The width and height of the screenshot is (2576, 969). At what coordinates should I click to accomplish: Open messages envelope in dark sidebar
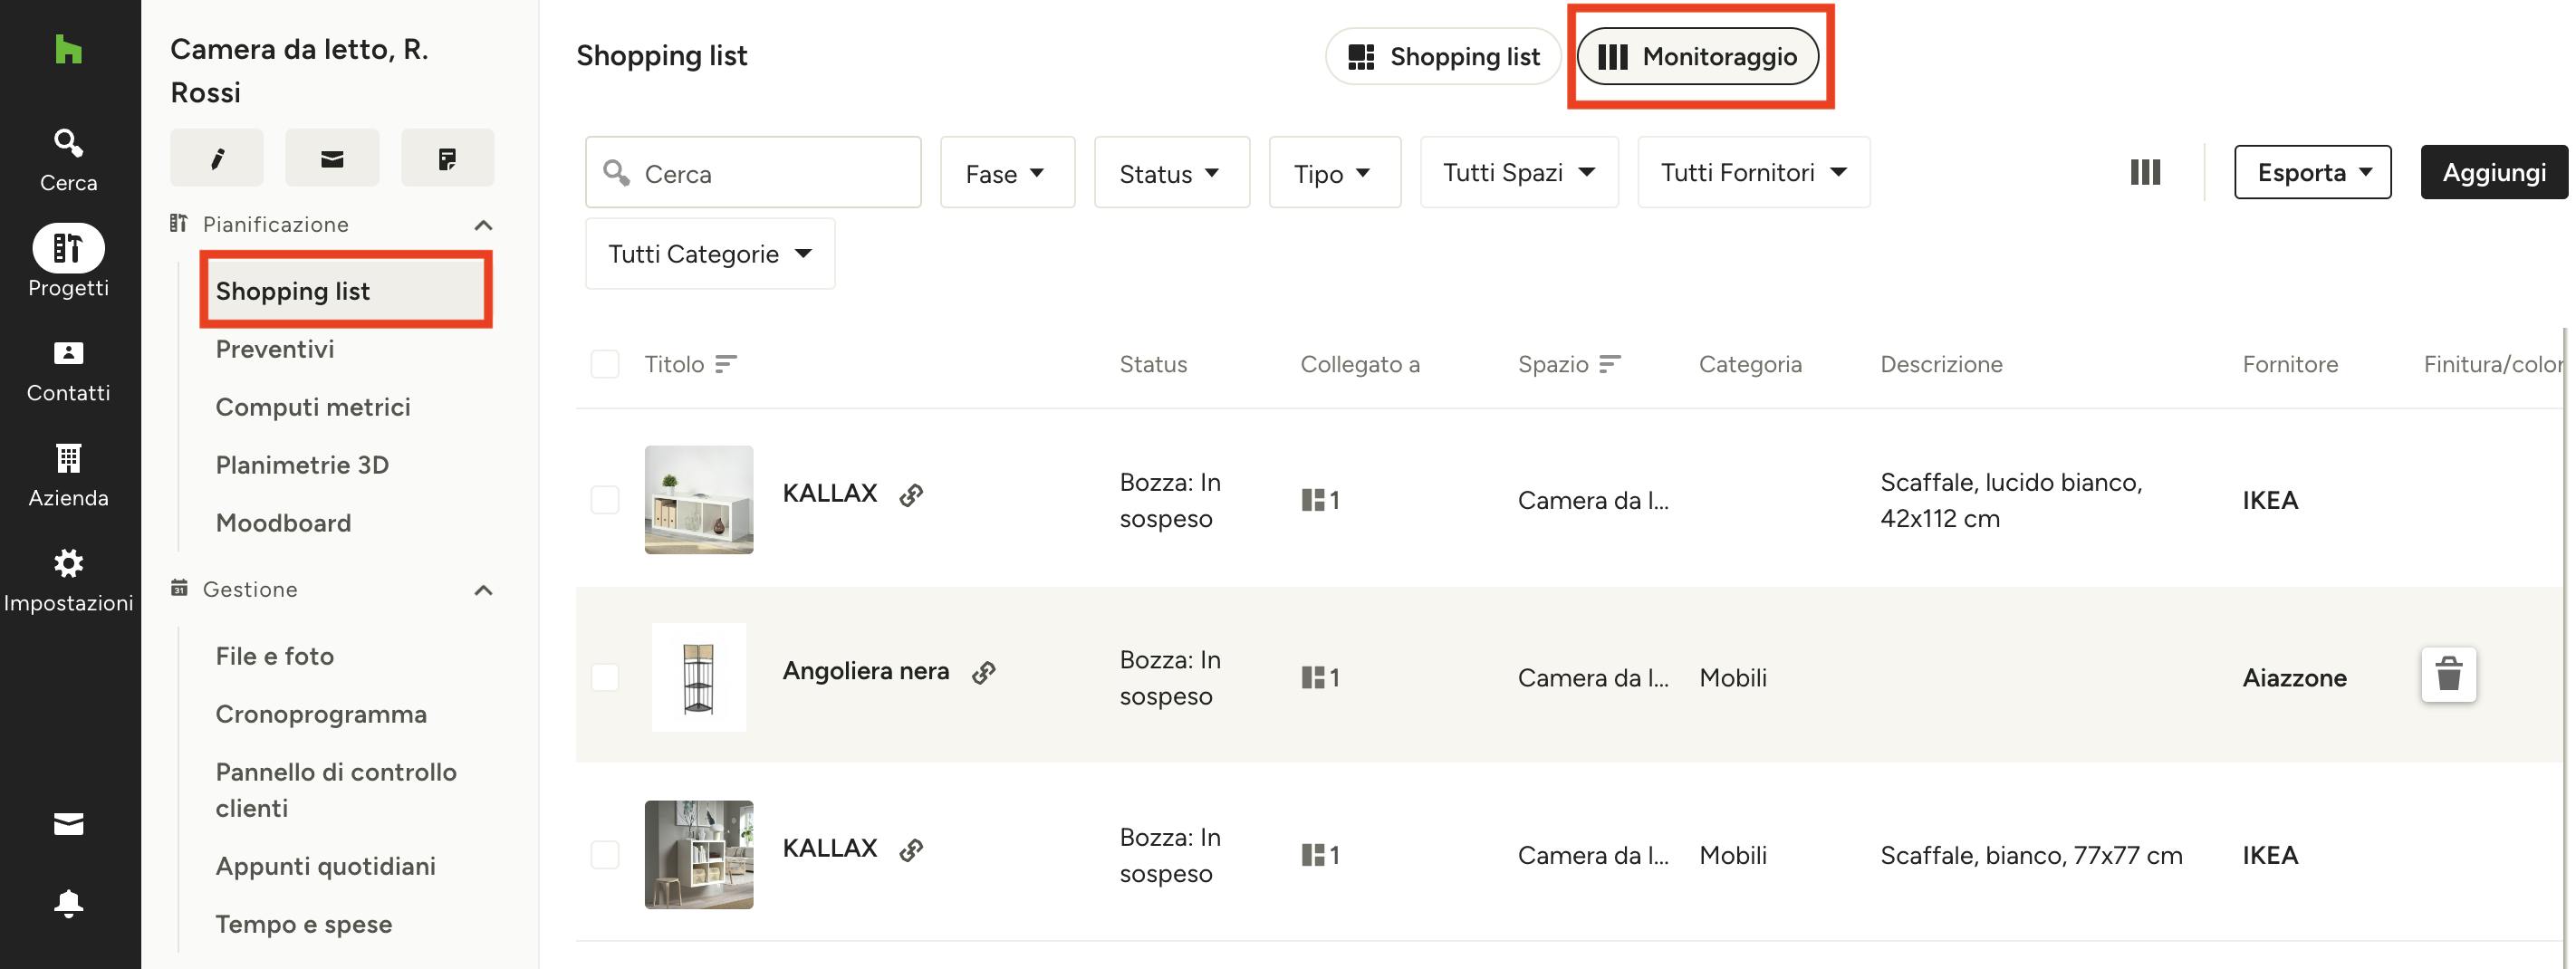pyautogui.click(x=68, y=824)
